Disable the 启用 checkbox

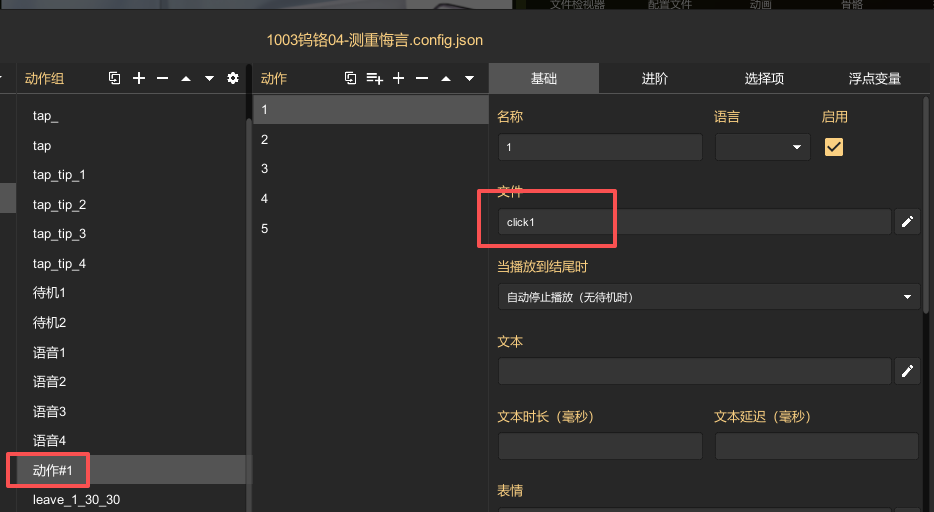[833, 147]
